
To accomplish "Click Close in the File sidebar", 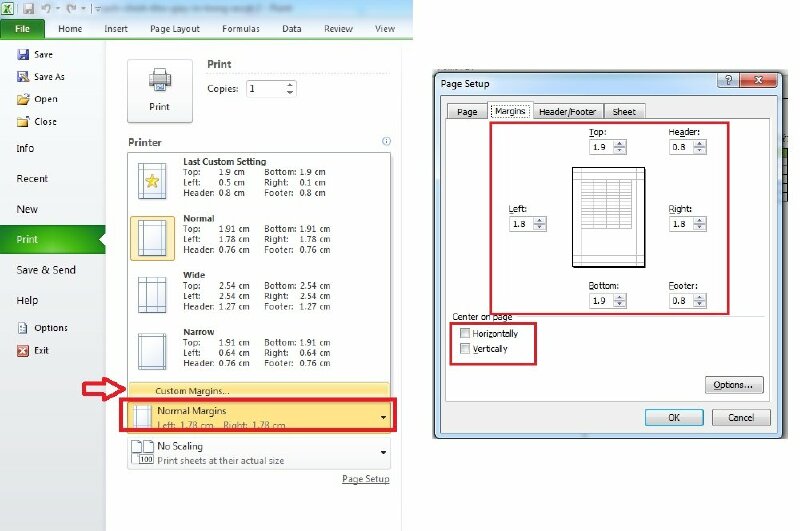I will coord(37,121).
